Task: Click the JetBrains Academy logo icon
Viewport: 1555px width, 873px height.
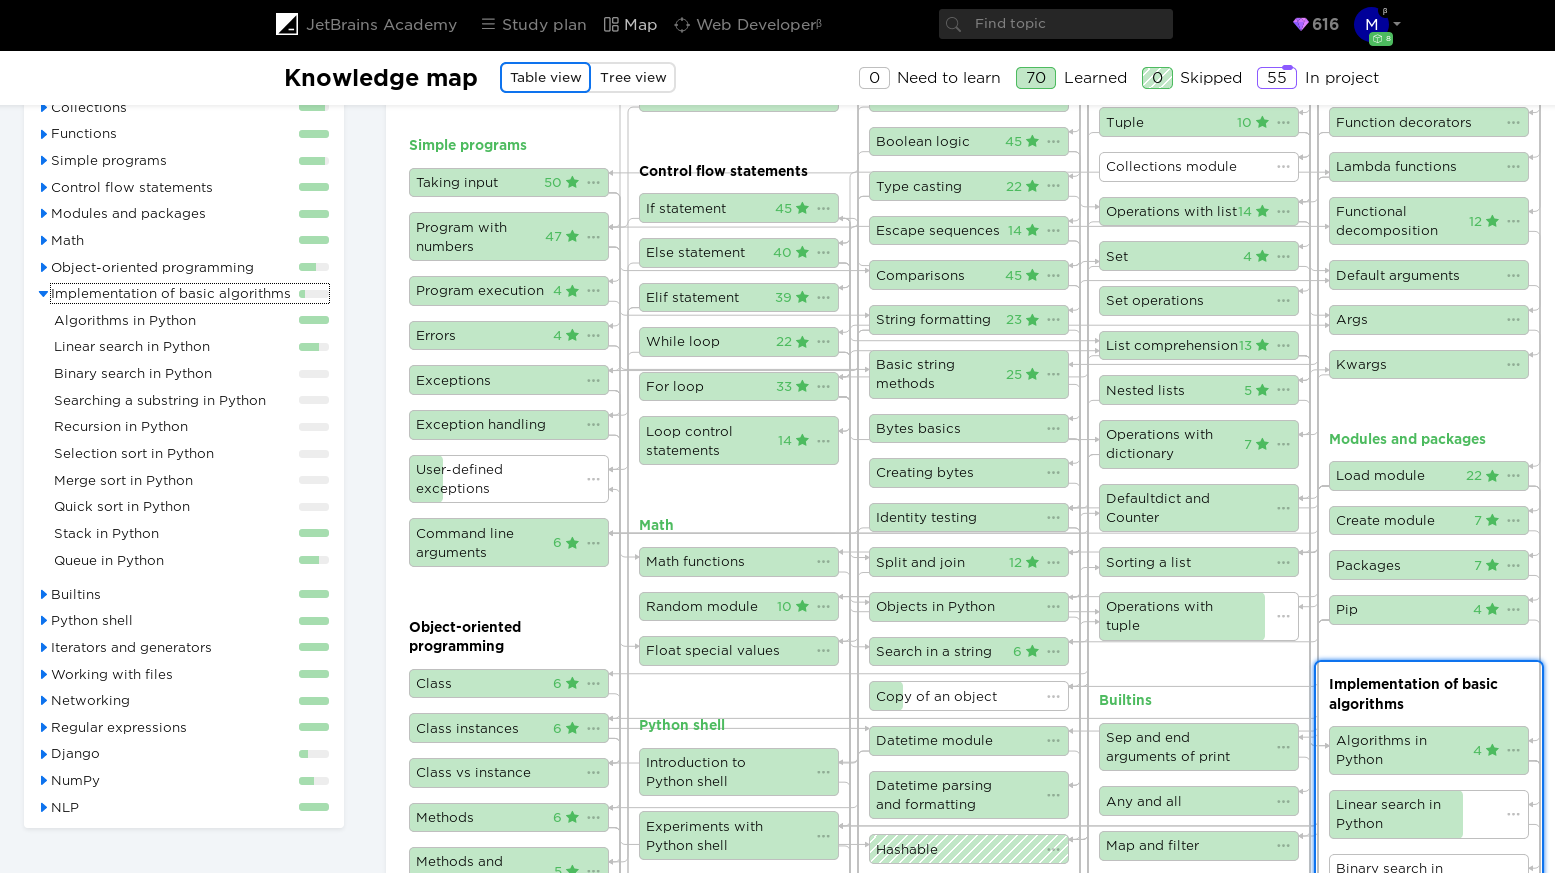Action: pyautogui.click(x=287, y=24)
